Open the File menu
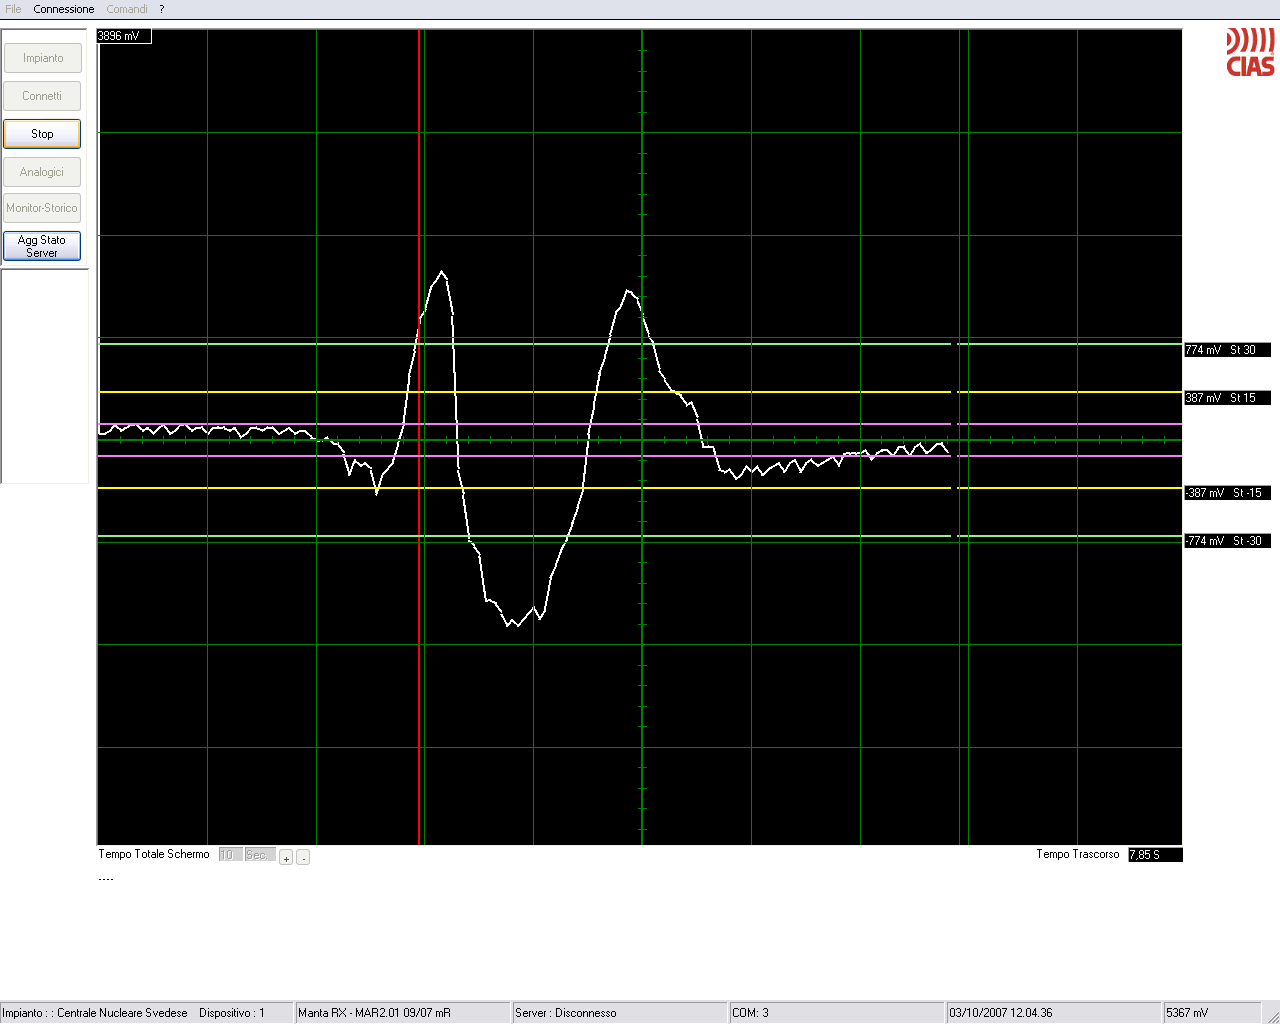Image resolution: width=1280 pixels, height=1024 pixels. 13,9
